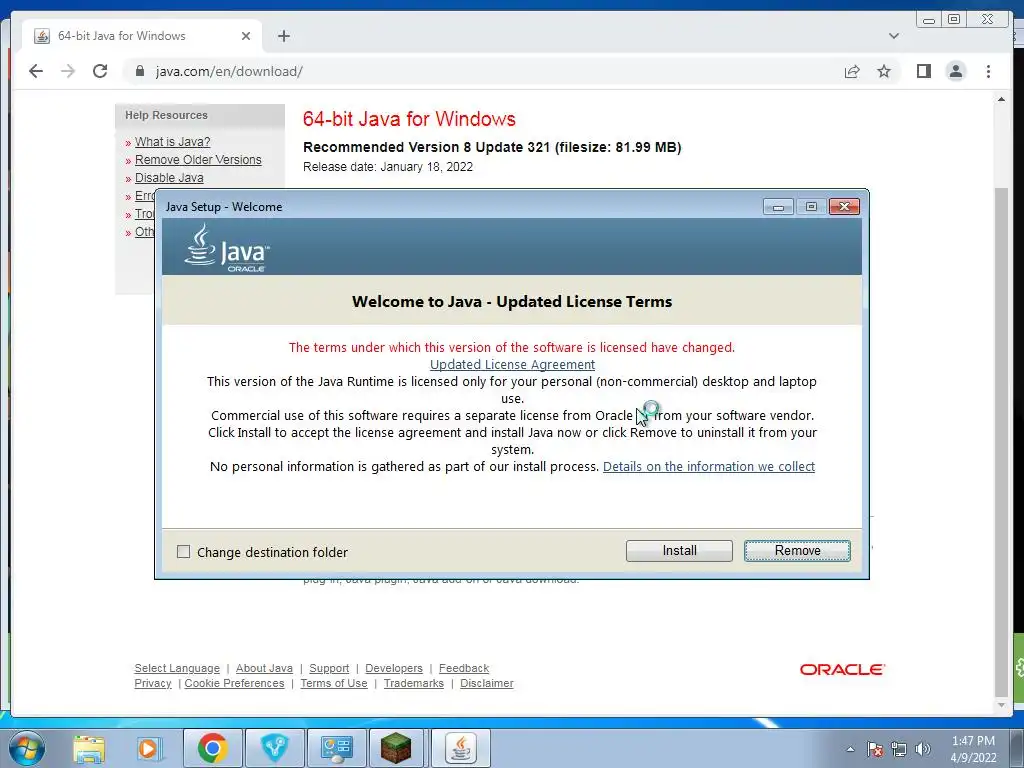Open the What is Java? link
This screenshot has width=1024, height=768.
(172, 142)
